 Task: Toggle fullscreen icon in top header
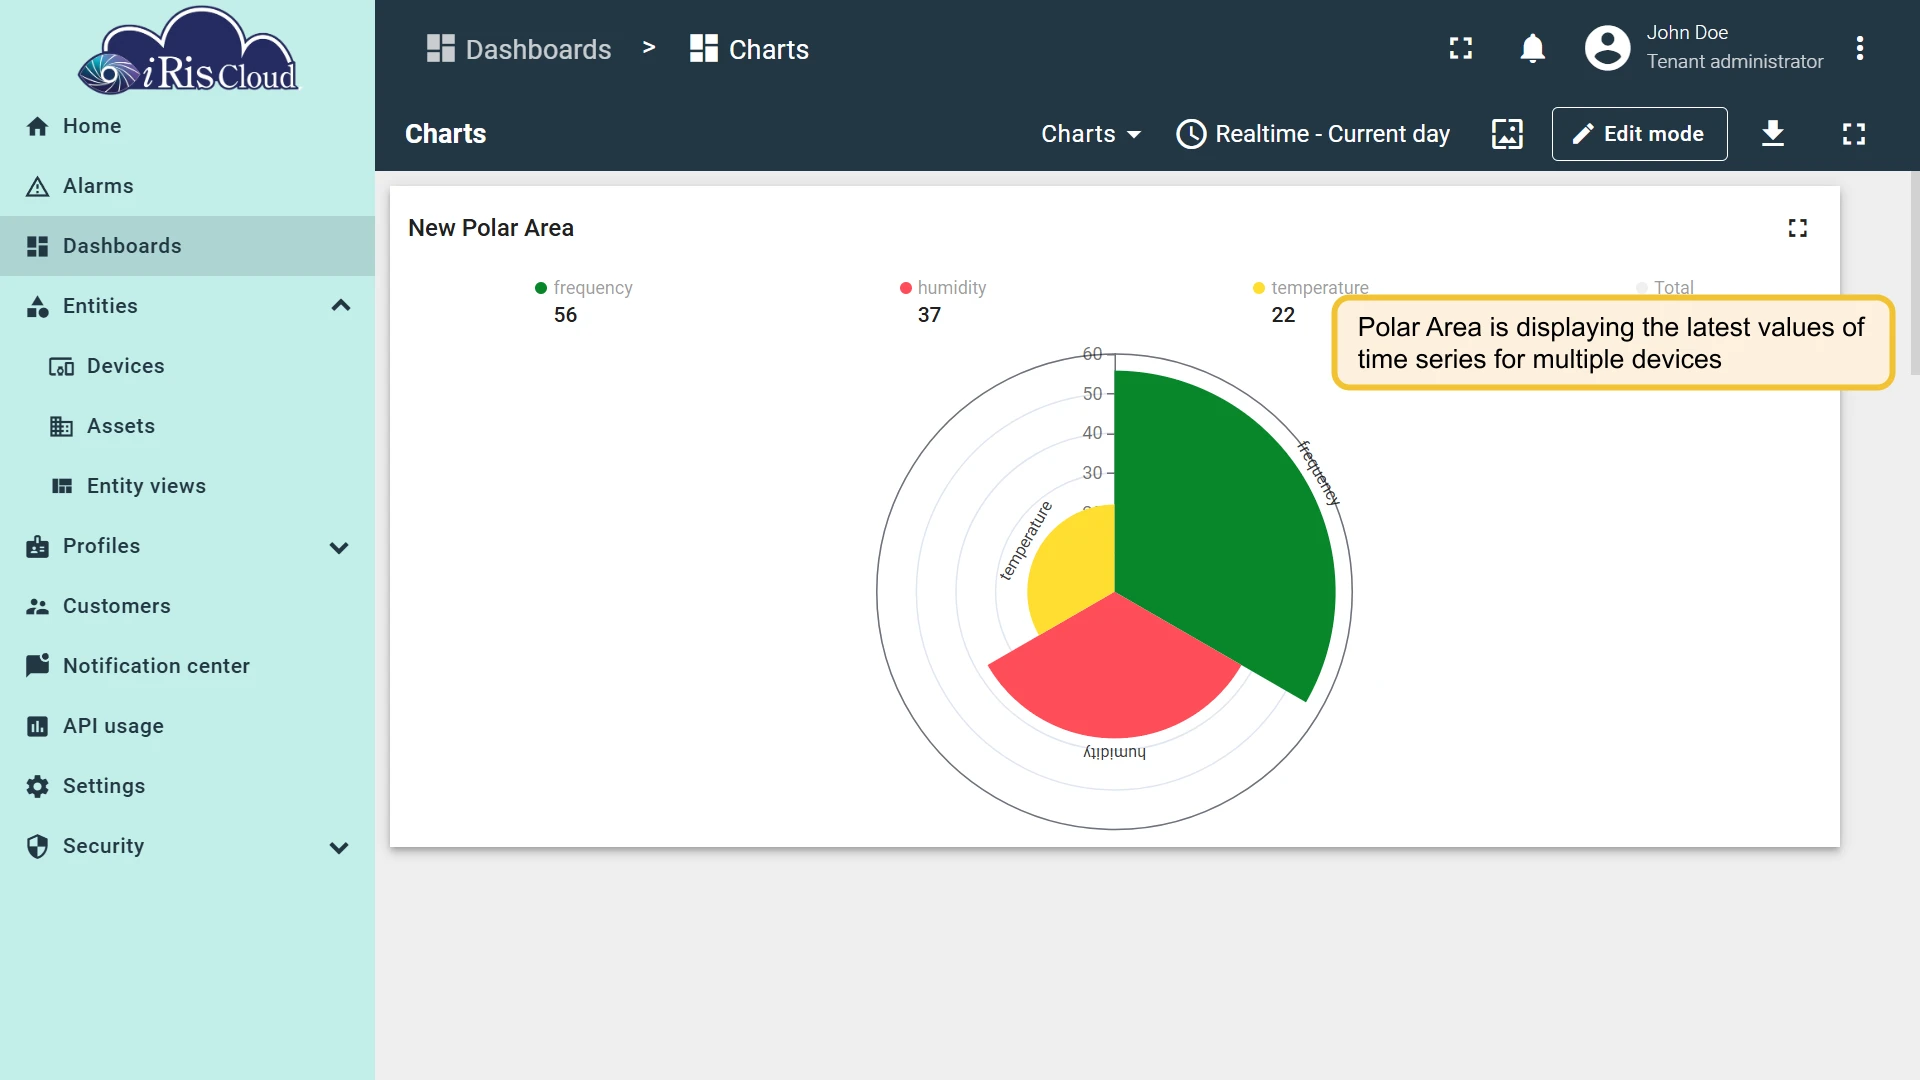tap(1461, 48)
